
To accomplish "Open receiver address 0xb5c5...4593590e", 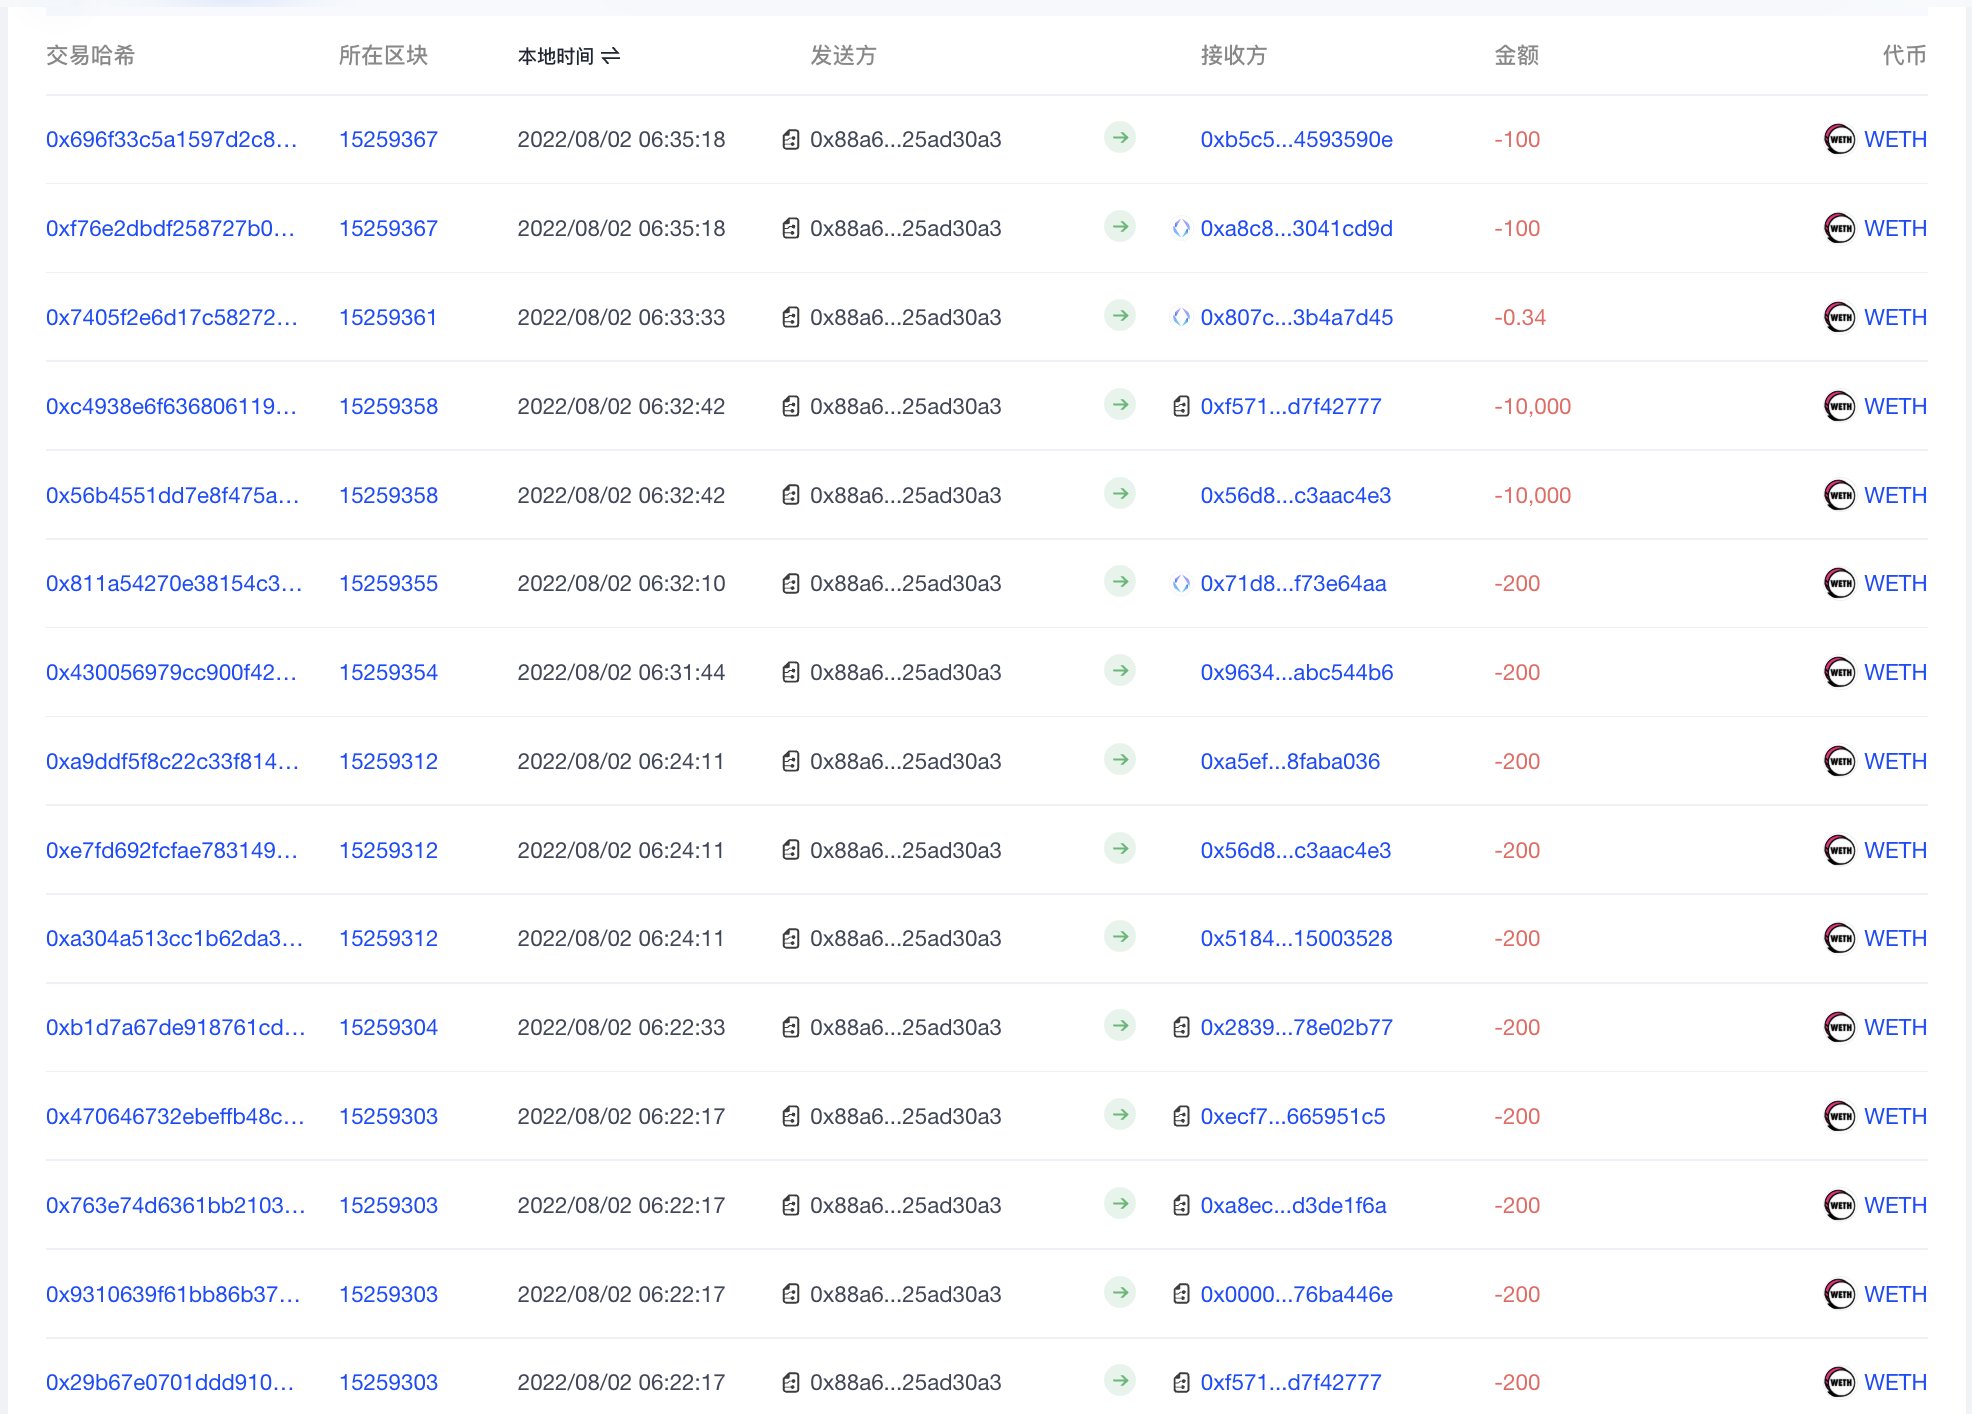I will pyautogui.click(x=1297, y=139).
